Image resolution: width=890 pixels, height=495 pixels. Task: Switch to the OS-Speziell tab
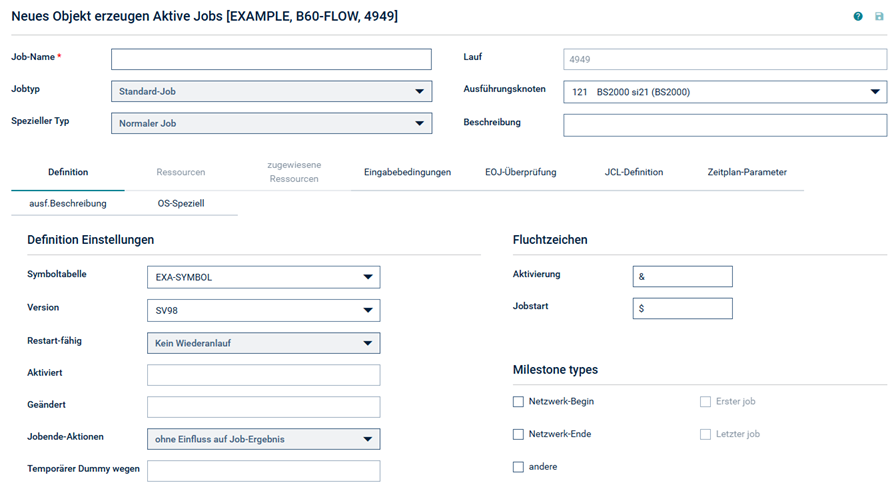[x=181, y=203]
